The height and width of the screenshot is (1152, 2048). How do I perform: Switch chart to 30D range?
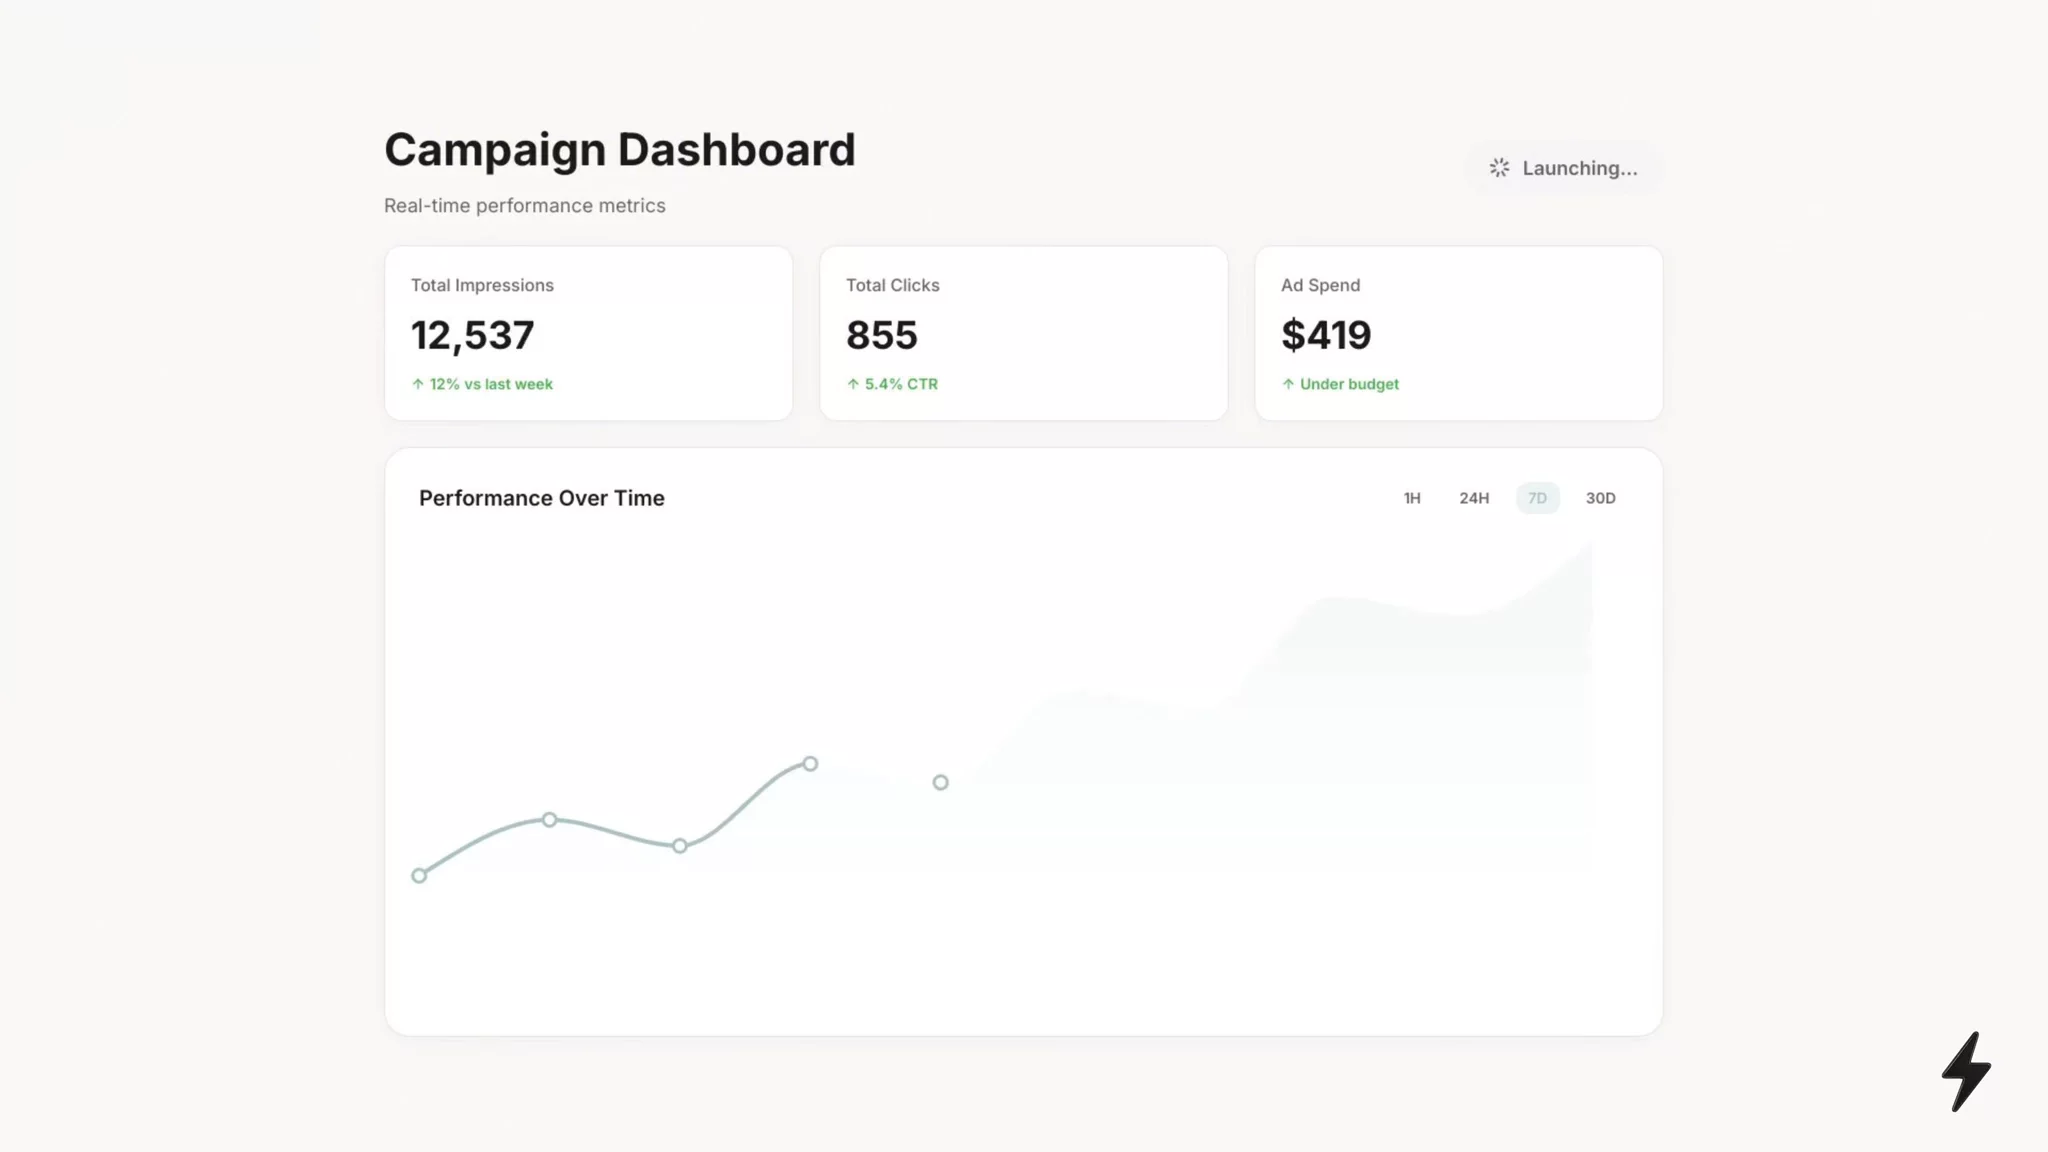pos(1600,498)
